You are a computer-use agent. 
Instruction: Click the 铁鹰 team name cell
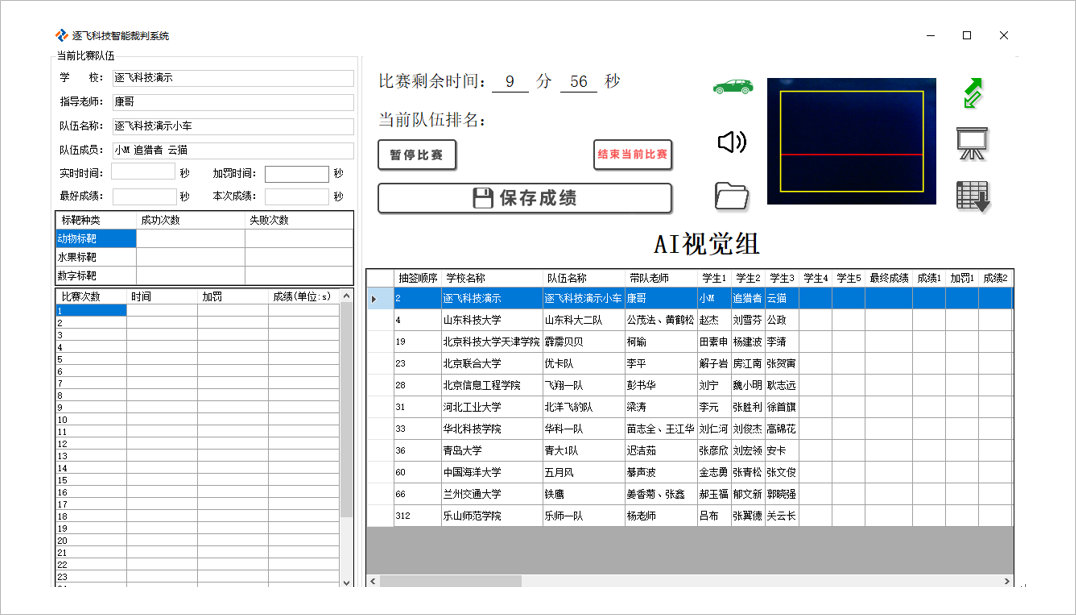pyautogui.click(x=583, y=494)
